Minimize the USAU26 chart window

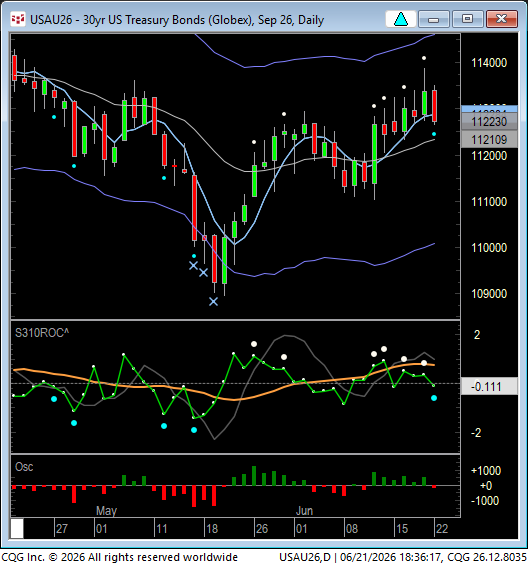(x=434, y=19)
